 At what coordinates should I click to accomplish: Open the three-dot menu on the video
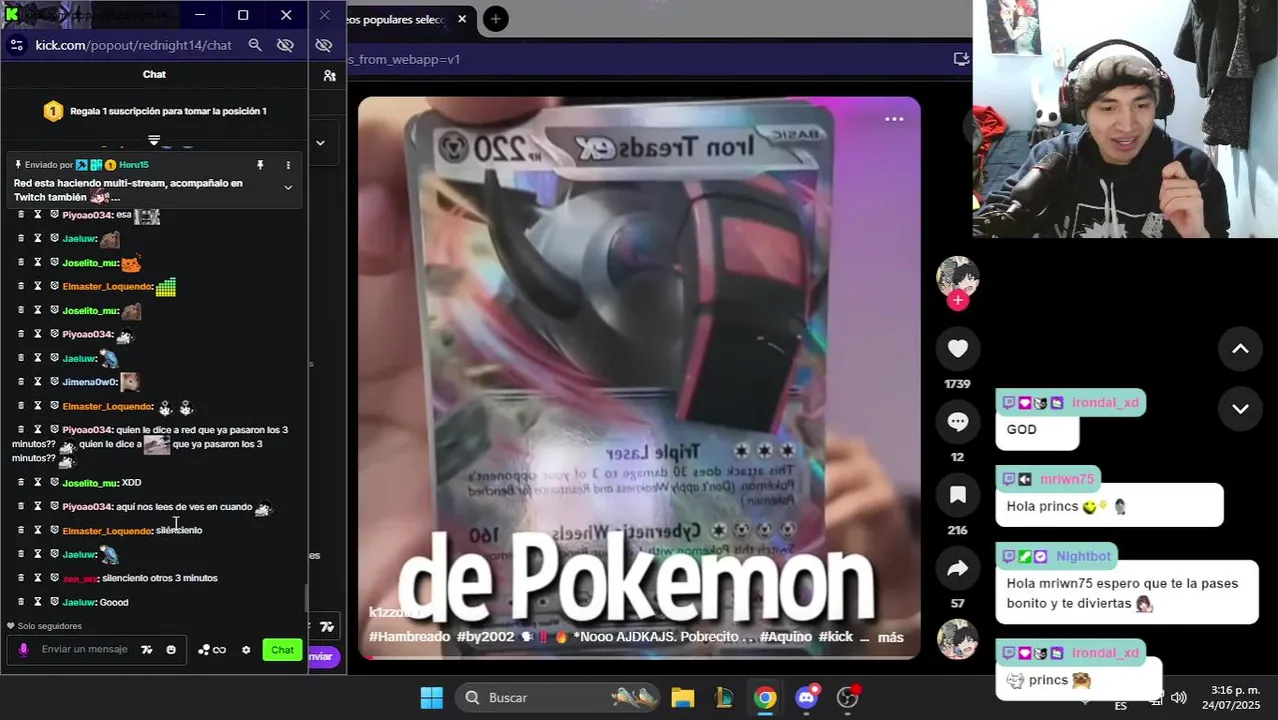pos(894,119)
